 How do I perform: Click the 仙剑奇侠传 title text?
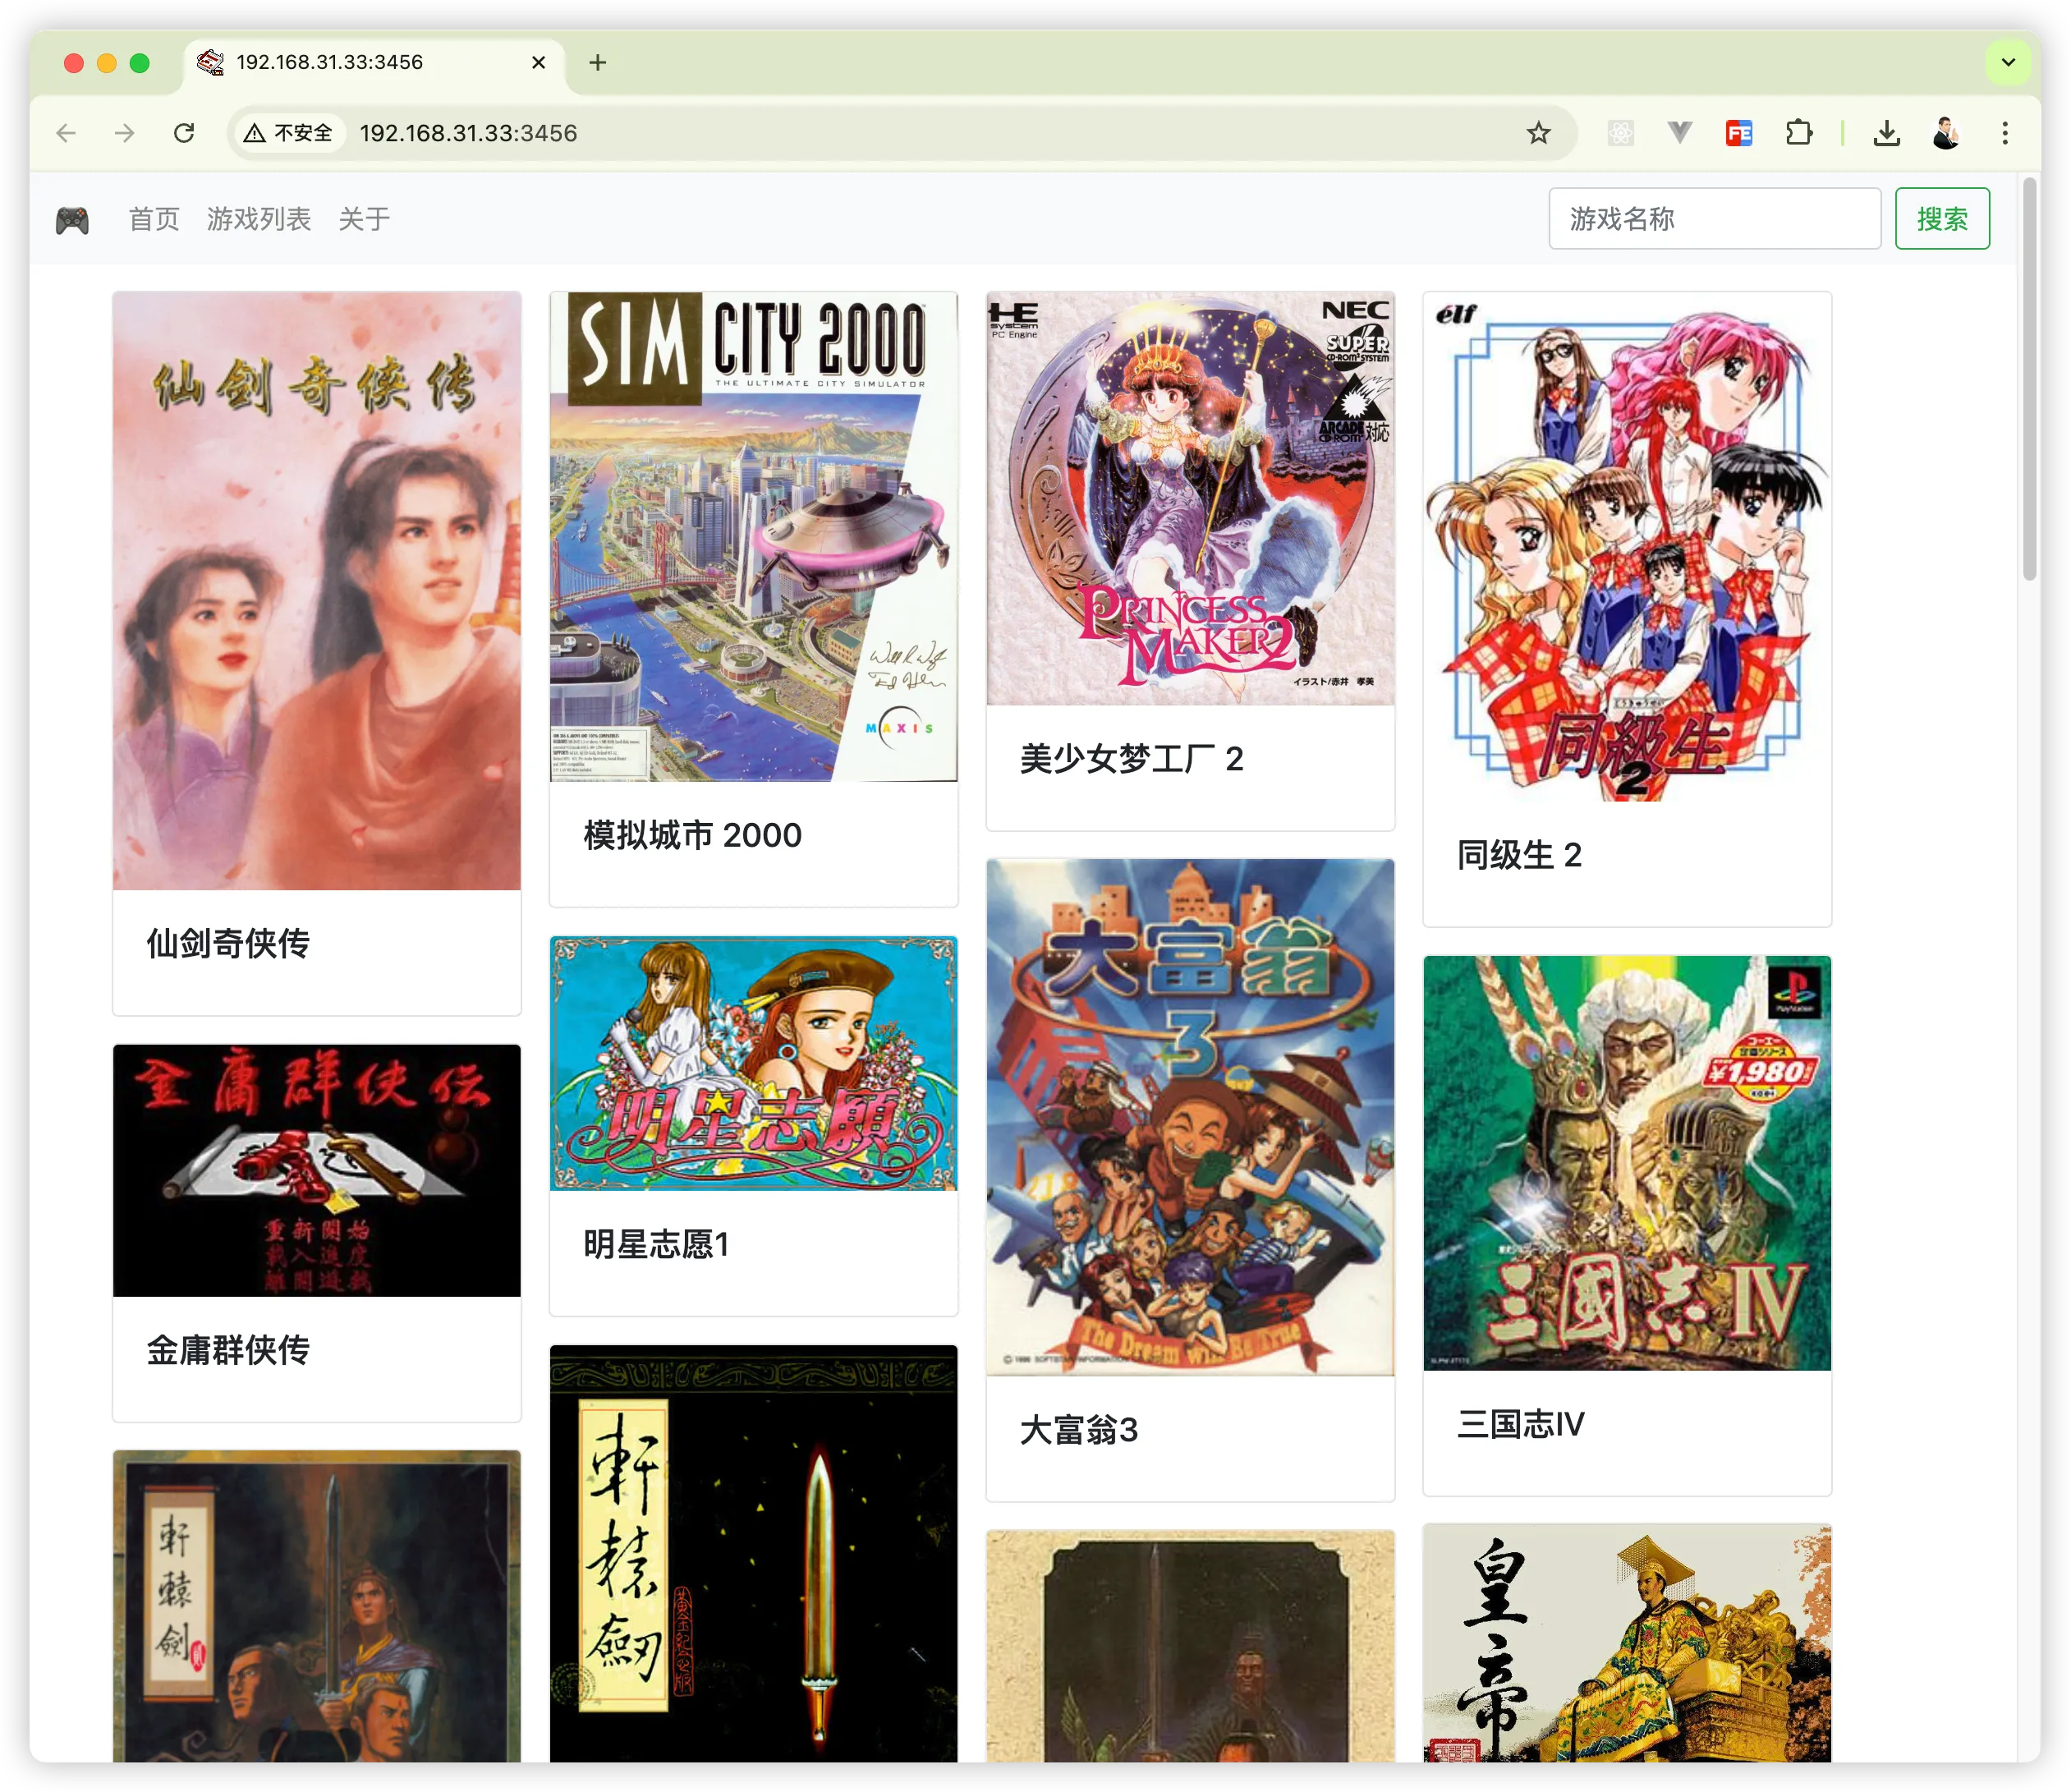[x=228, y=943]
